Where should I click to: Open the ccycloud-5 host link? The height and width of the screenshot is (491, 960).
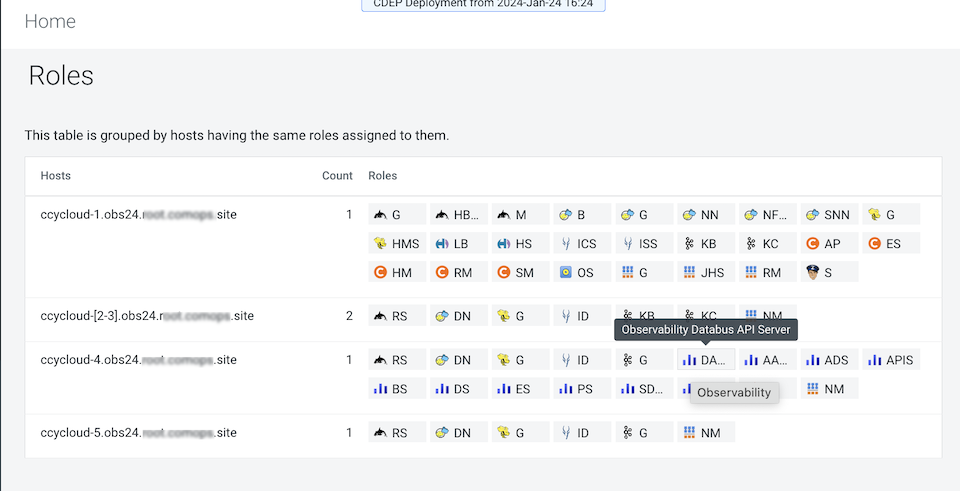click(138, 432)
